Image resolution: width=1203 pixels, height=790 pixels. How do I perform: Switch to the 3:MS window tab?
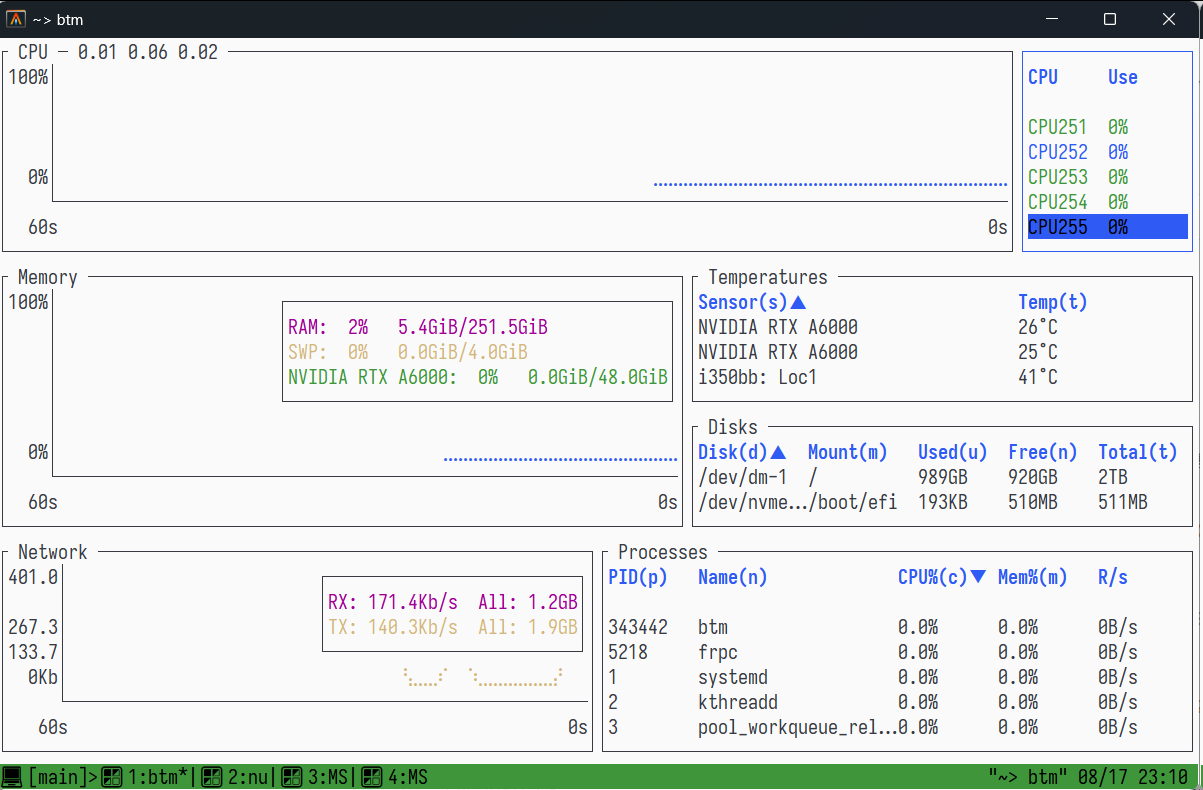pyautogui.click(x=328, y=777)
